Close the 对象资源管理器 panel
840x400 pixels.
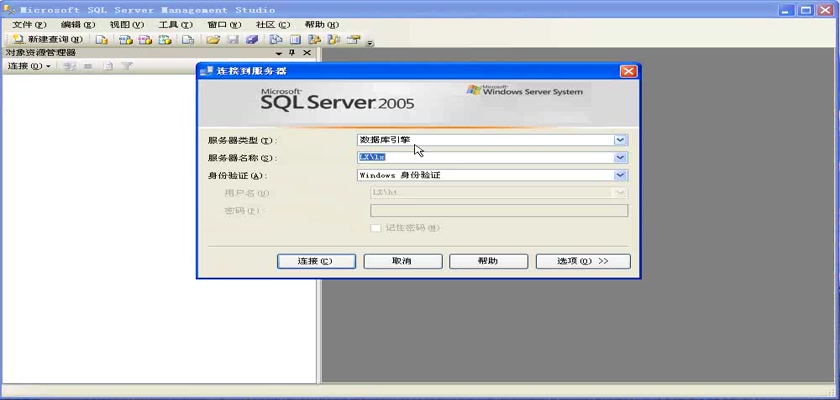[x=307, y=52]
